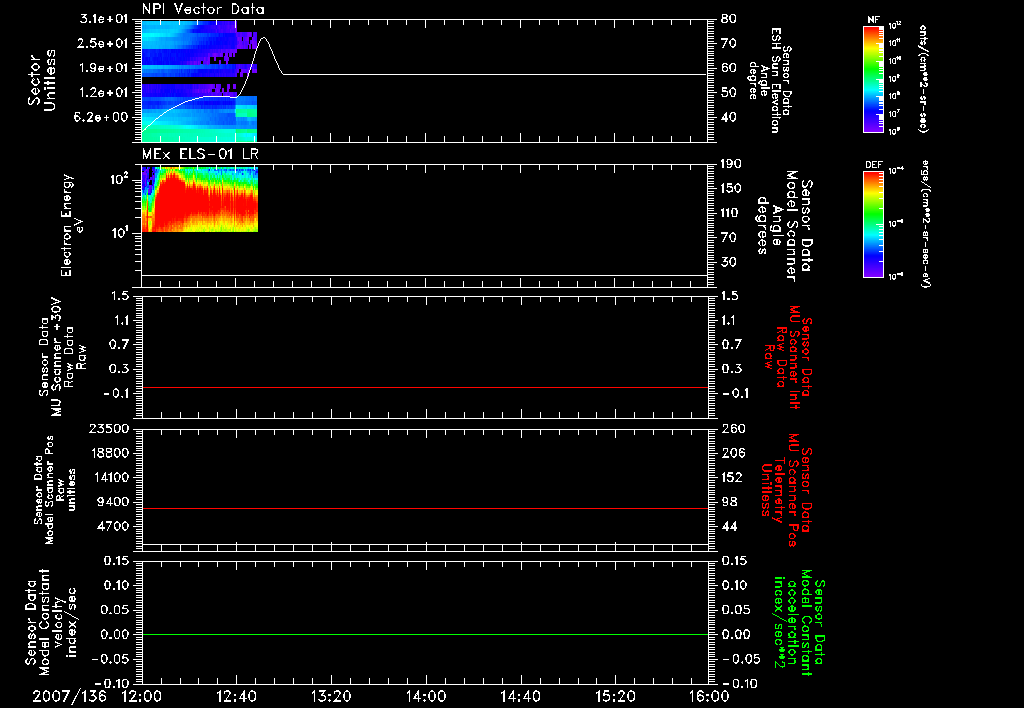This screenshot has height=708, width=1024.
Task: Click the '1.9e+01' sector tick label
Action: tap(104, 68)
